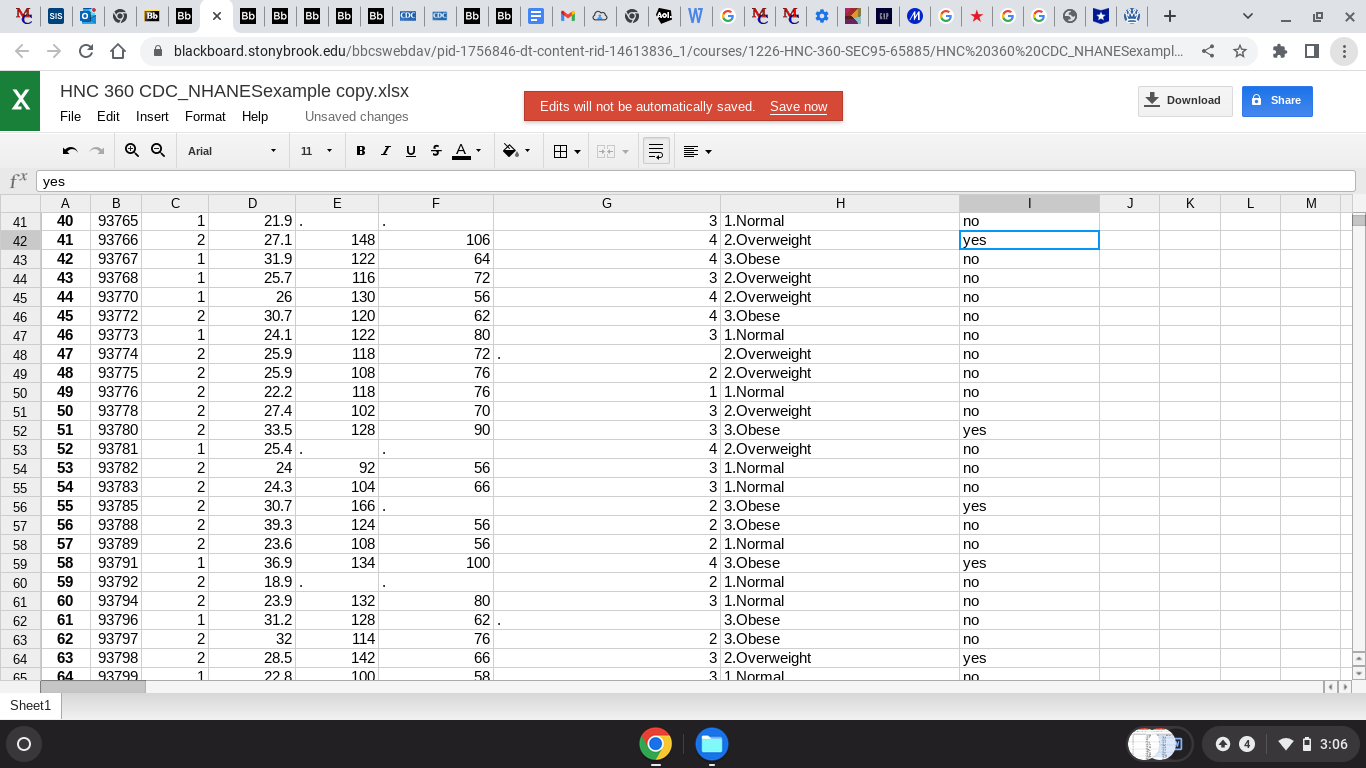This screenshot has height=768, width=1366.
Task: Click the borders icon
Action: pos(561,151)
